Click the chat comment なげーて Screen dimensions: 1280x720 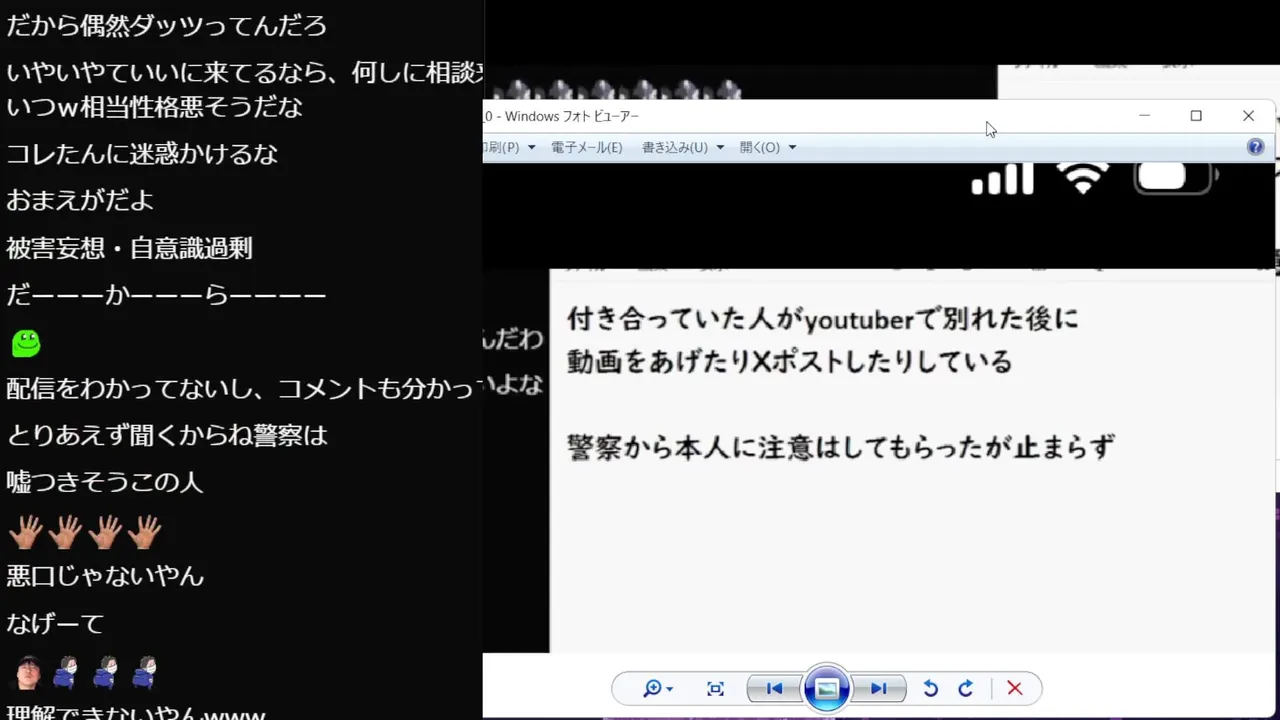[x=55, y=624]
